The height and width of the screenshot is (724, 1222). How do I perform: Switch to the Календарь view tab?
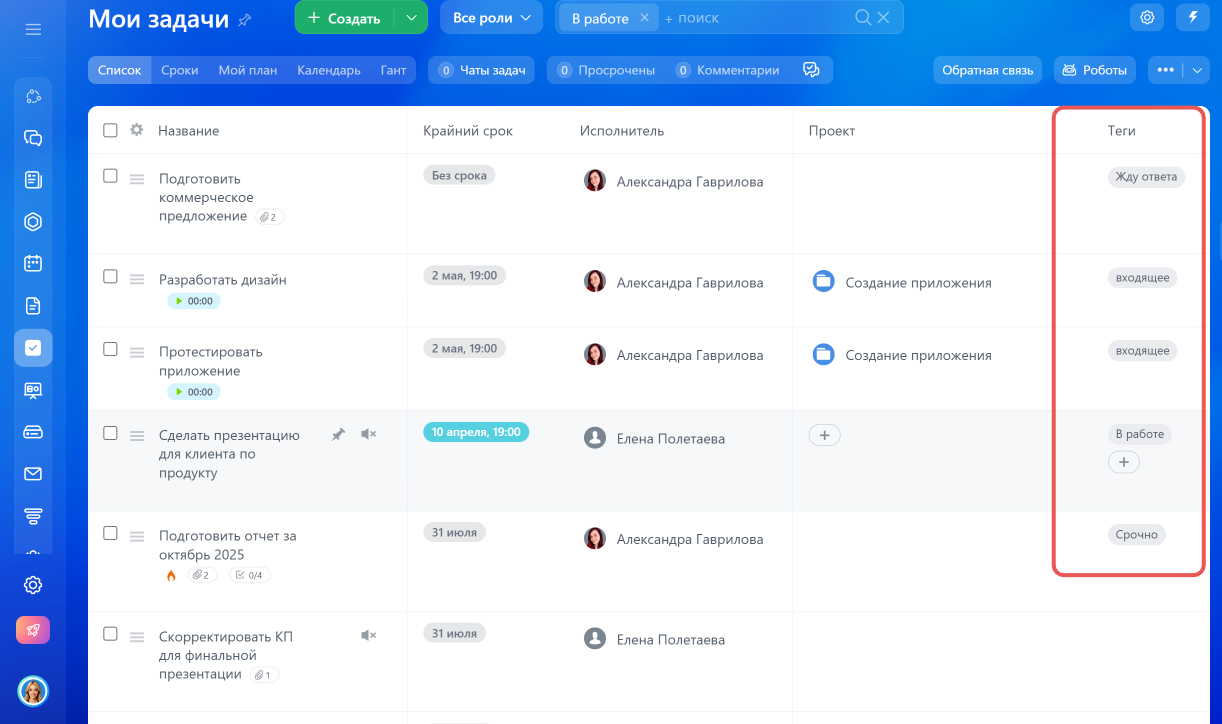point(328,70)
